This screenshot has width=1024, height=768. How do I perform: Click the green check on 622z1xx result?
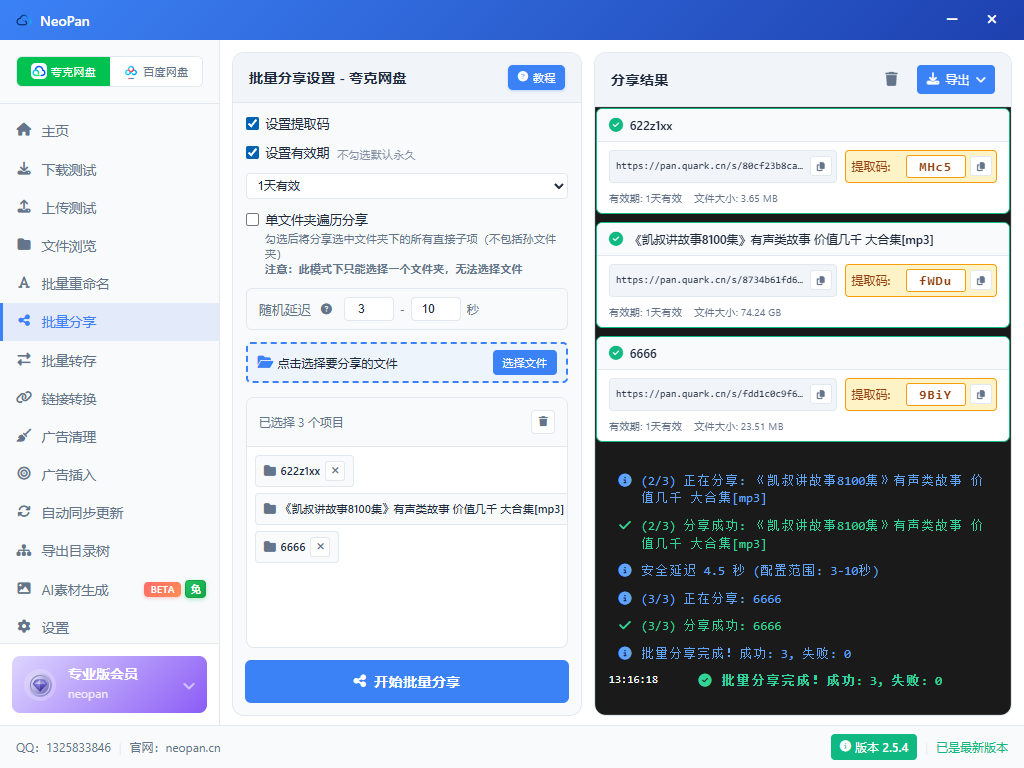click(616, 125)
